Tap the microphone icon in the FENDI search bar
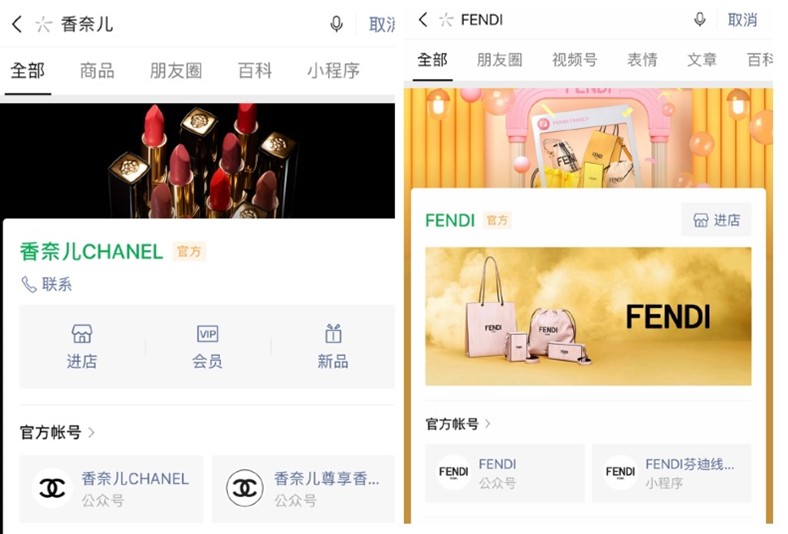Screen dimensions: 788x534 pos(699,20)
